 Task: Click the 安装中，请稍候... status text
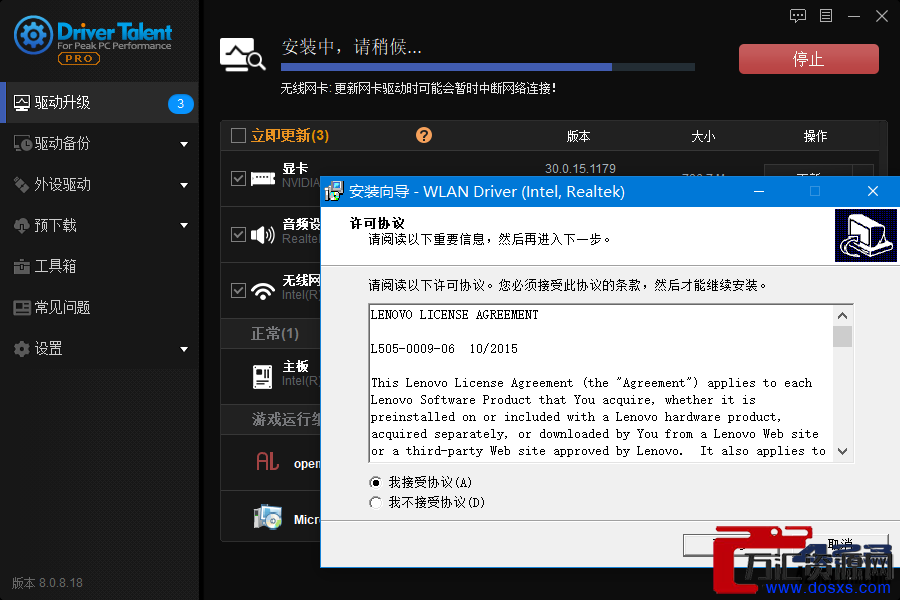(x=352, y=47)
